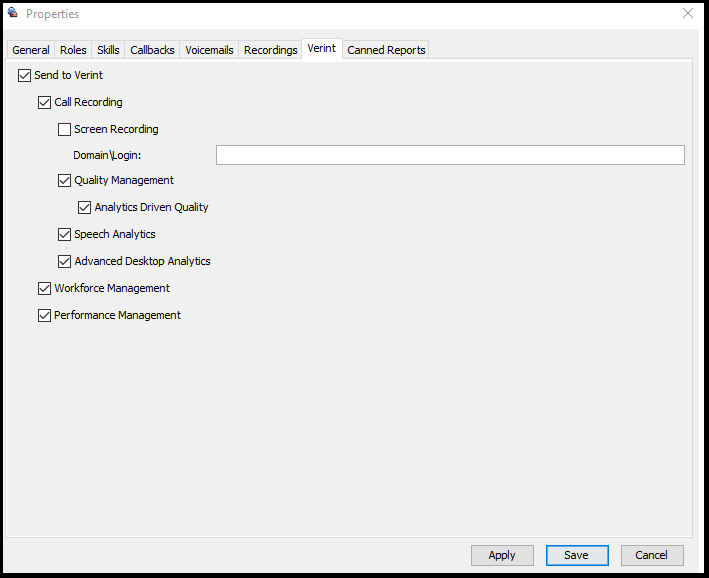The height and width of the screenshot is (578, 709).
Task: Click the Properties title text
Action: pyautogui.click(x=52, y=14)
